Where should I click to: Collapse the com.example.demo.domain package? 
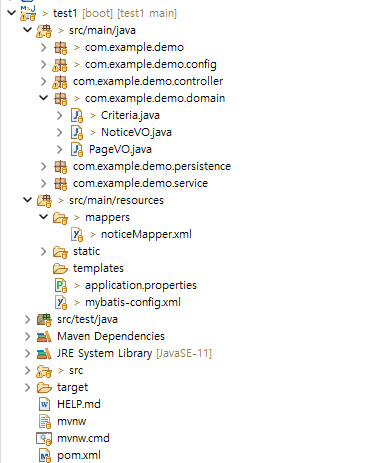44,98
